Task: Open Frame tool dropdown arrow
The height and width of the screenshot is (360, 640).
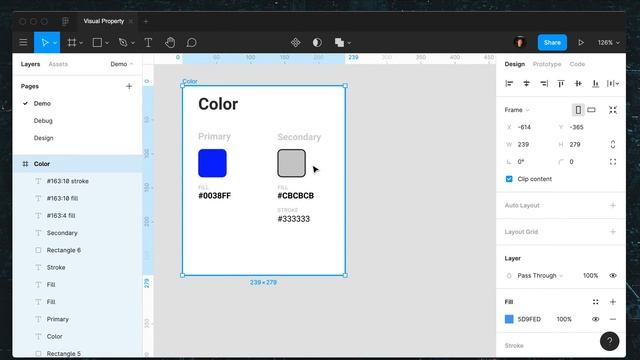Action: click(x=81, y=43)
